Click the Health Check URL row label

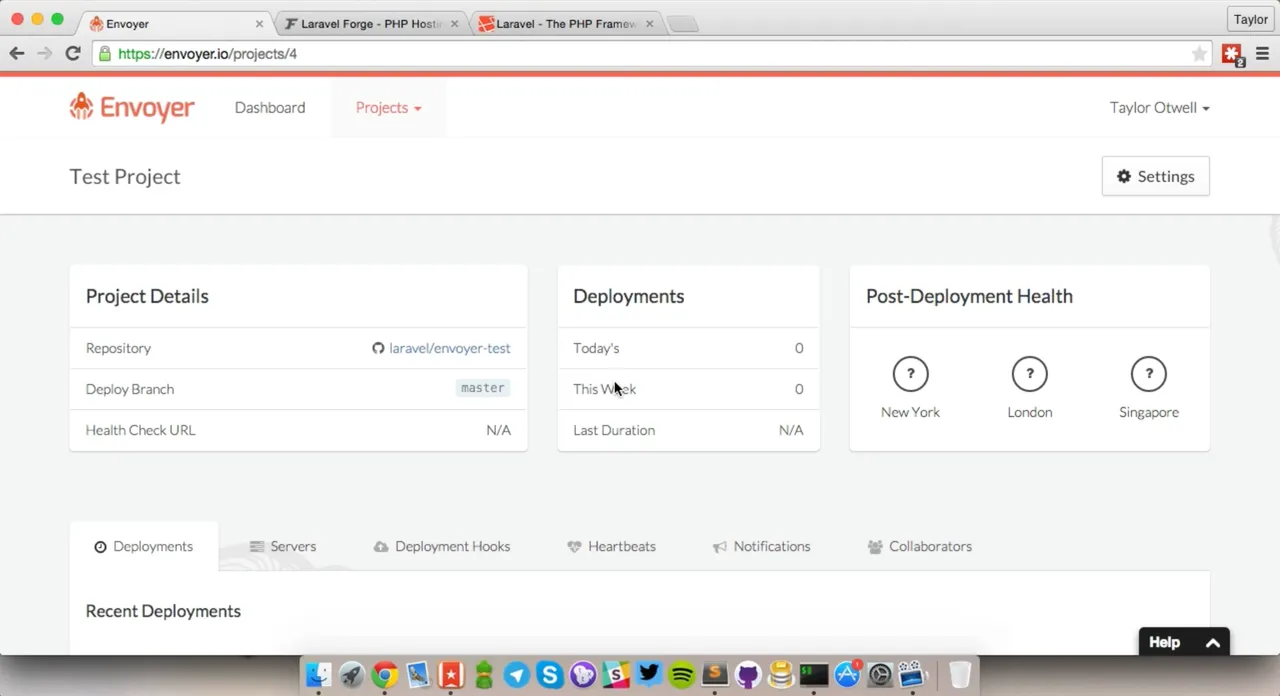pyautogui.click(x=141, y=430)
